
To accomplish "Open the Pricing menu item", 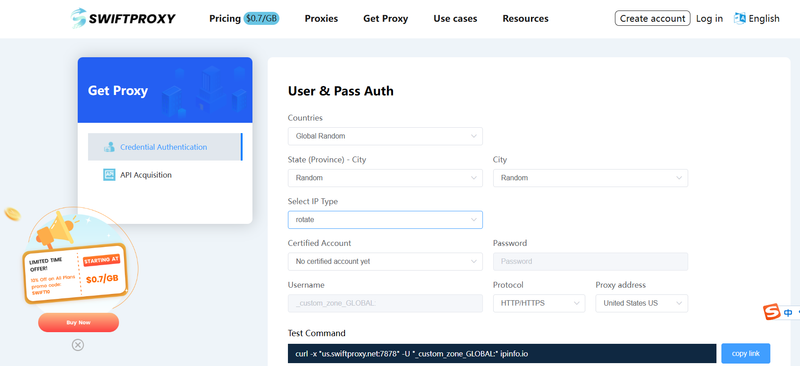I will click(225, 18).
